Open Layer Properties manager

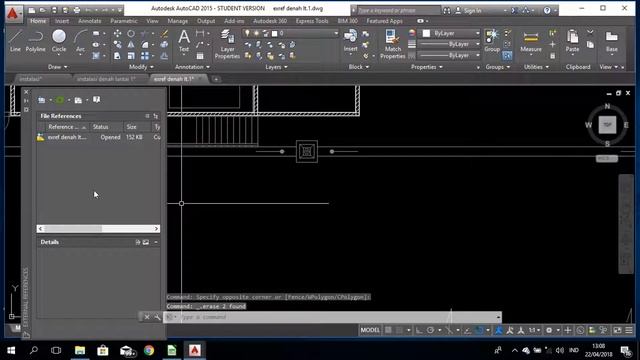227,44
